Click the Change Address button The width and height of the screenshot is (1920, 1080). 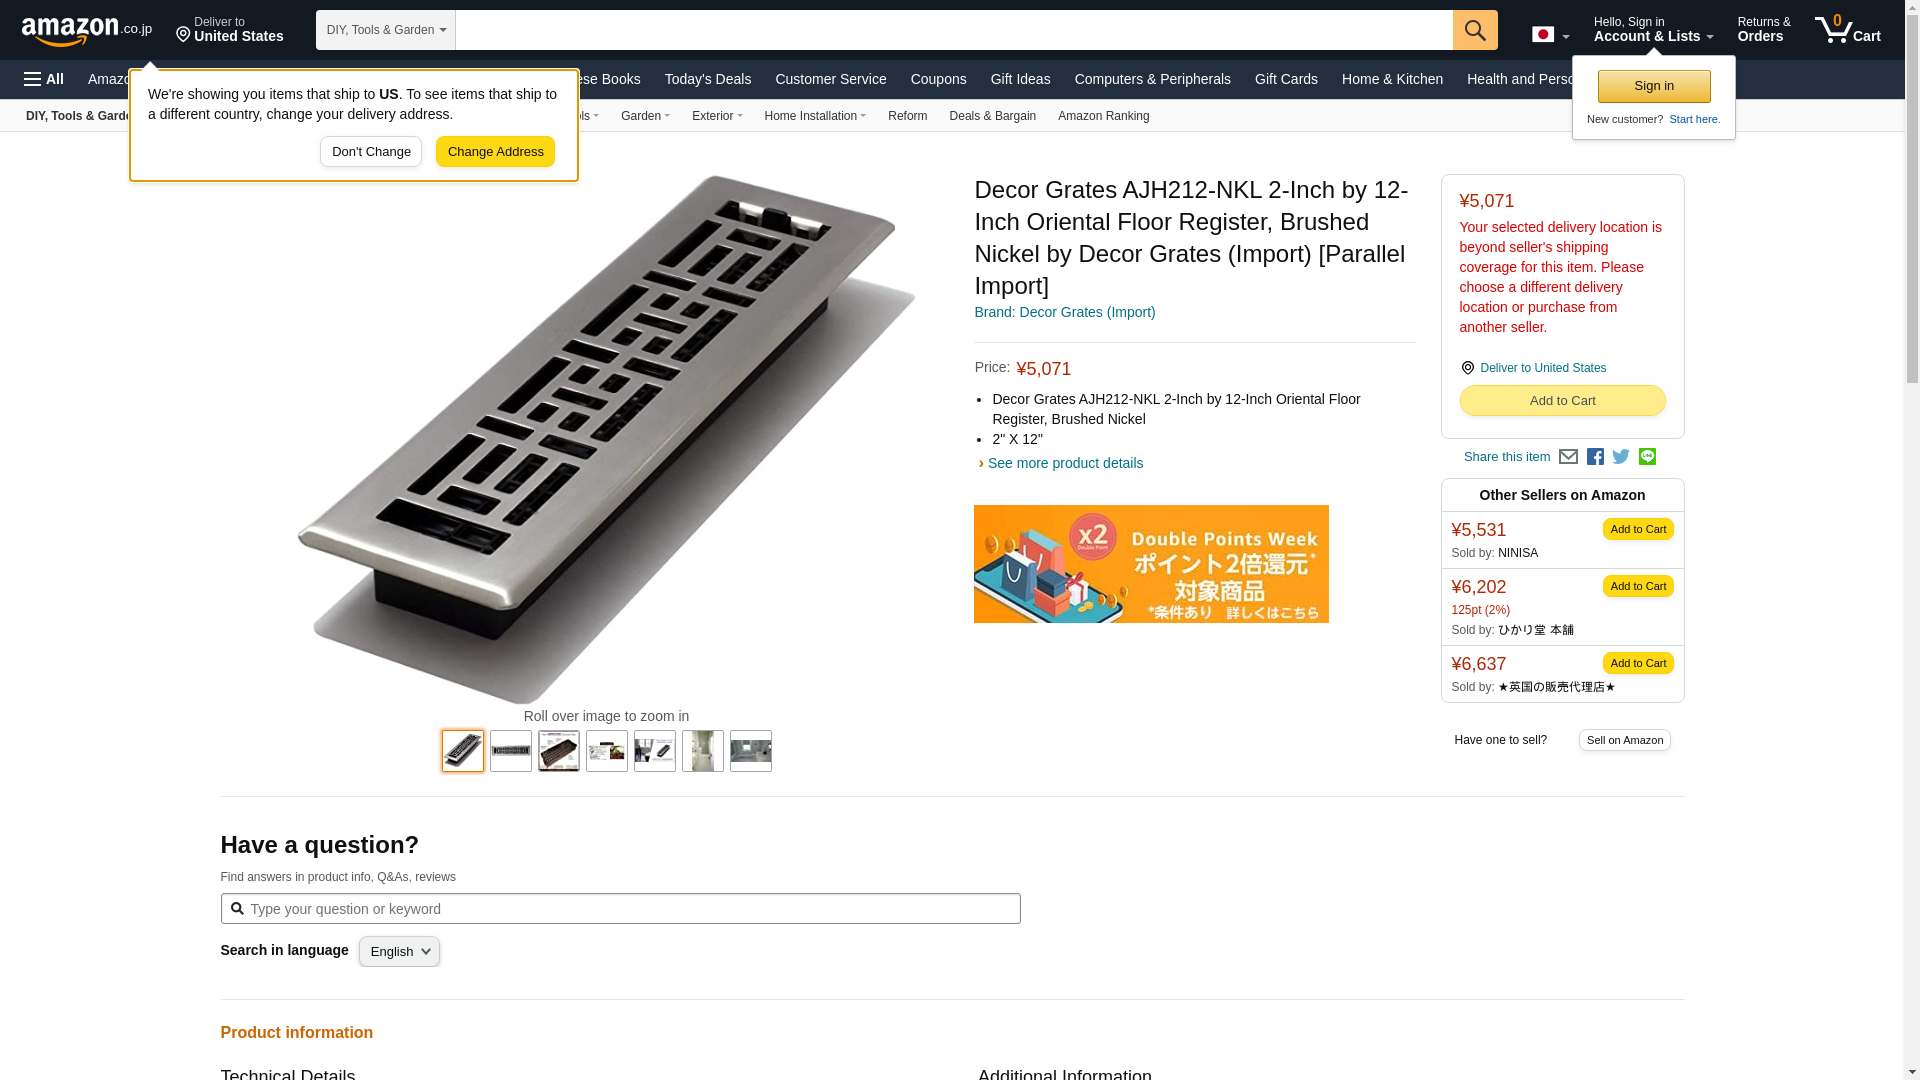(x=495, y=152)
